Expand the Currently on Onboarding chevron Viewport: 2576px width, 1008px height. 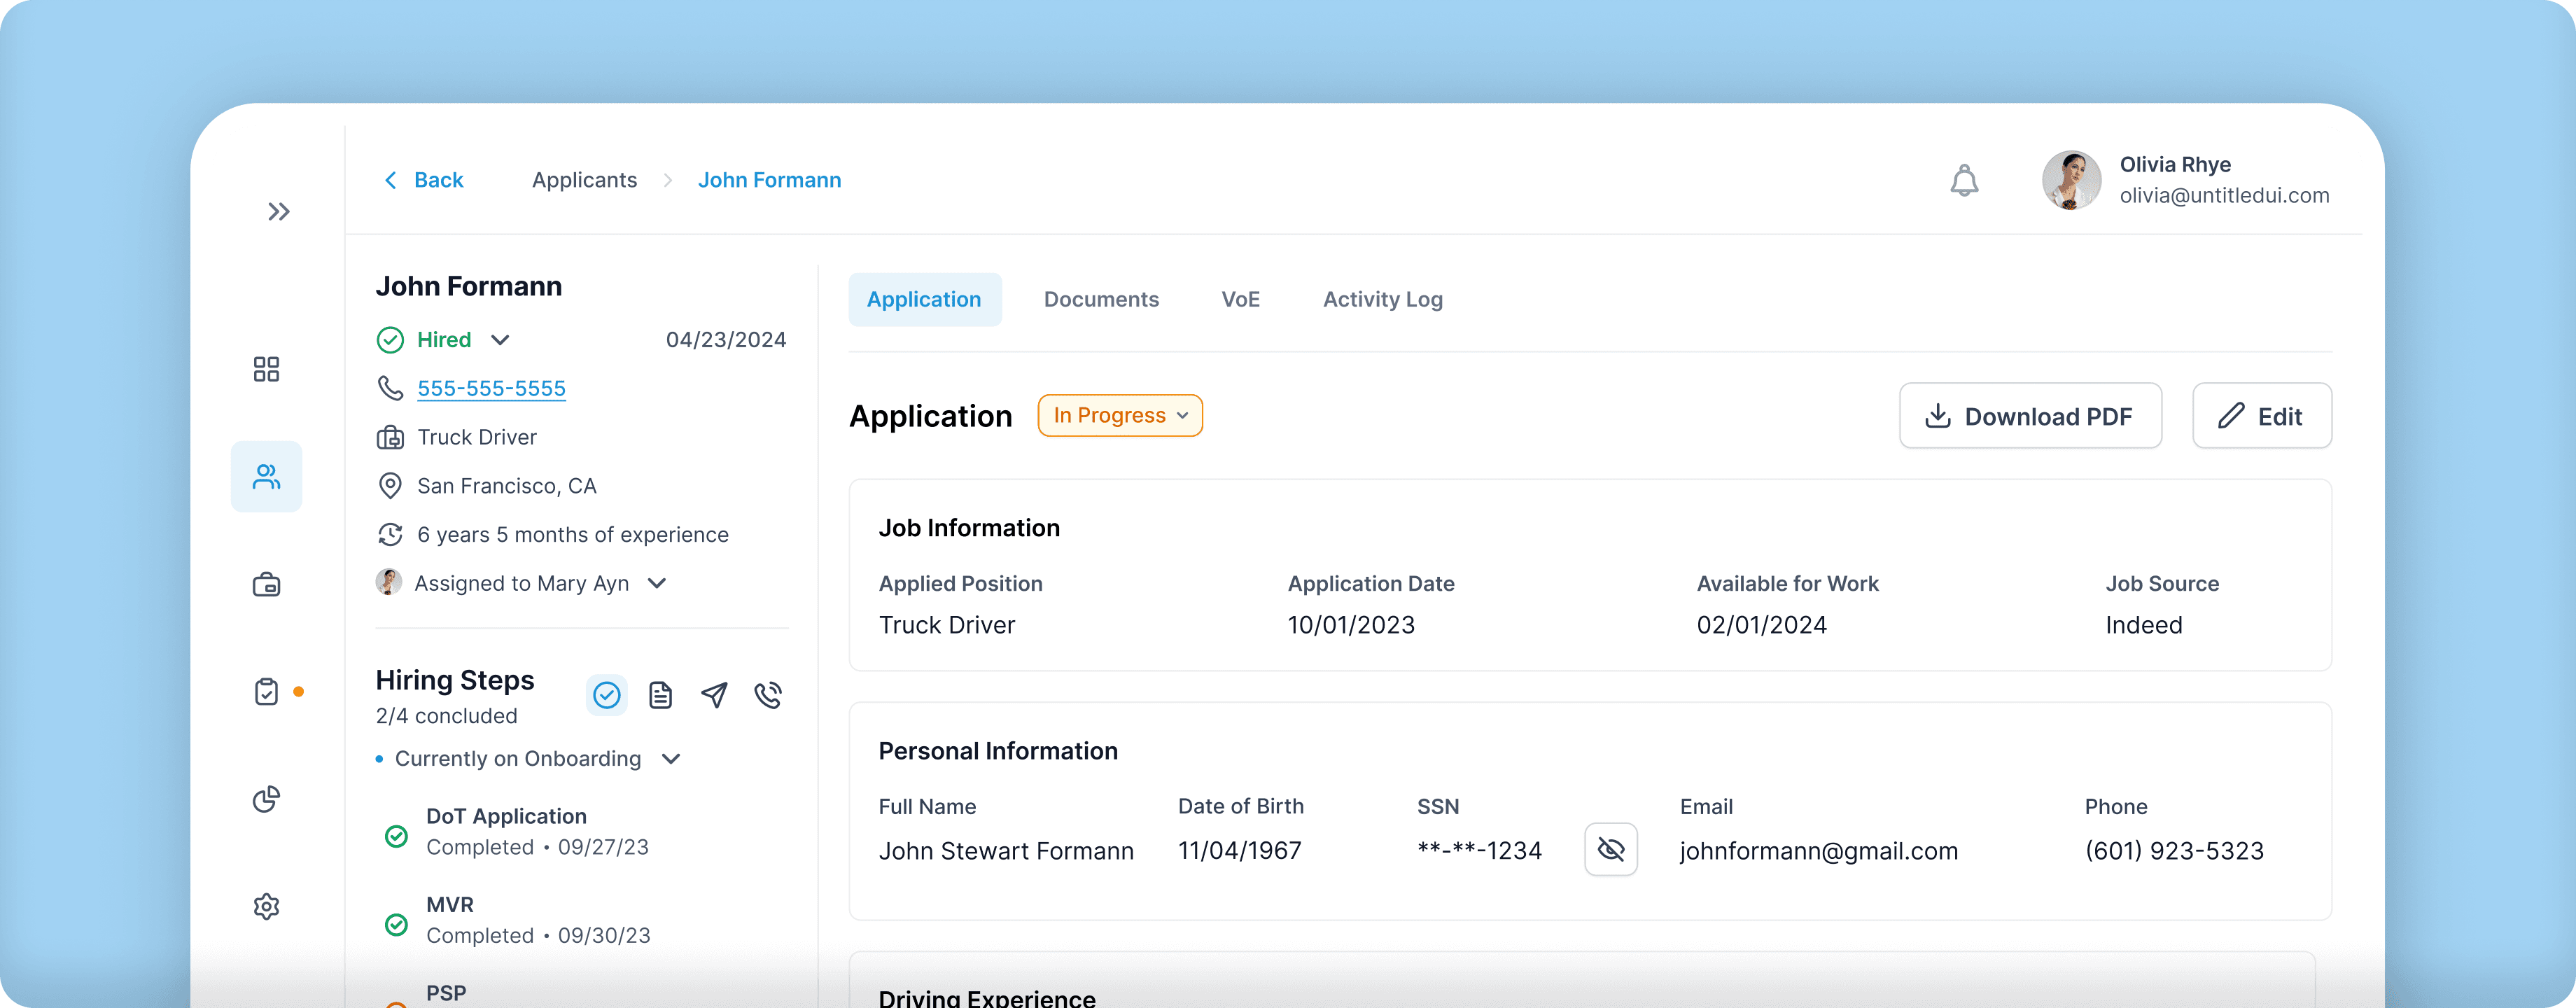point(671,759)
